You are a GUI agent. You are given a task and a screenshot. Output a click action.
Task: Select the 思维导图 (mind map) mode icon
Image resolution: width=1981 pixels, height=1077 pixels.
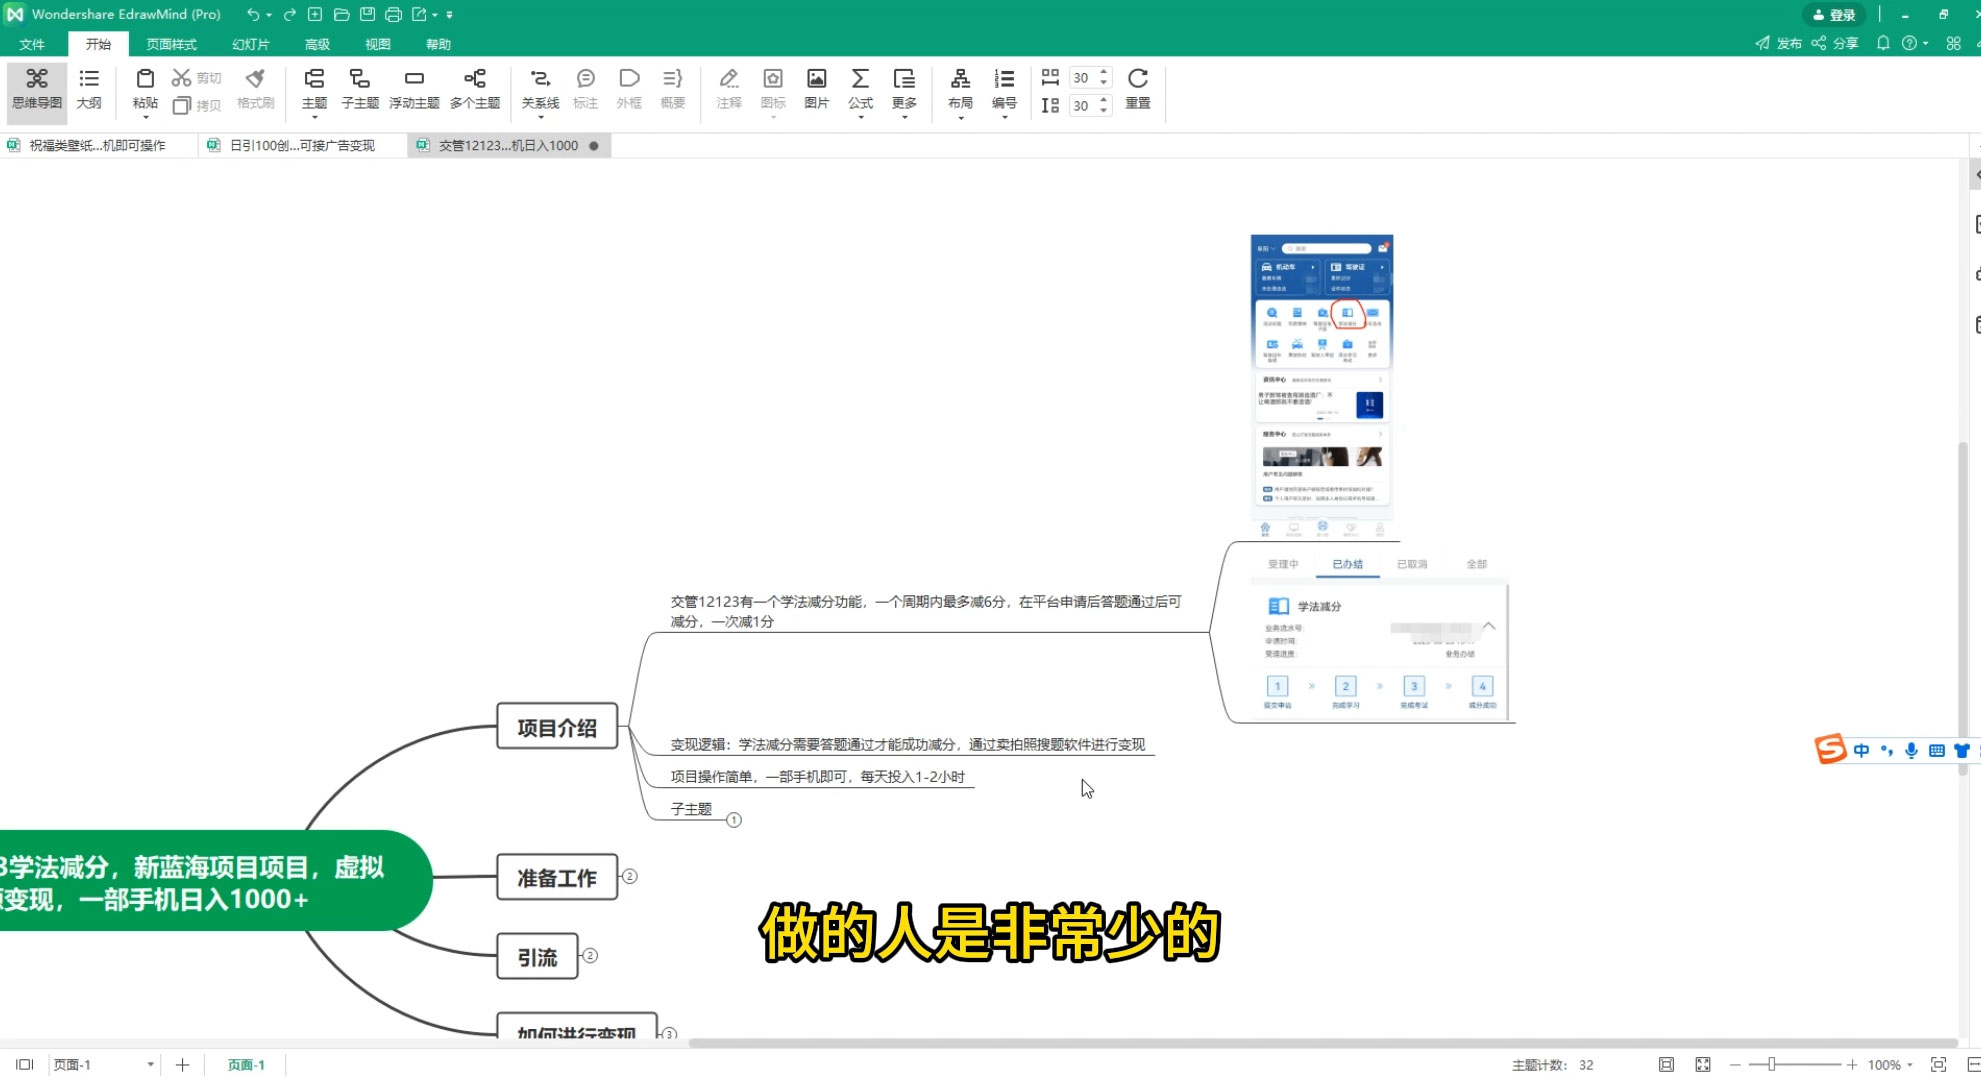pos(37,91)
